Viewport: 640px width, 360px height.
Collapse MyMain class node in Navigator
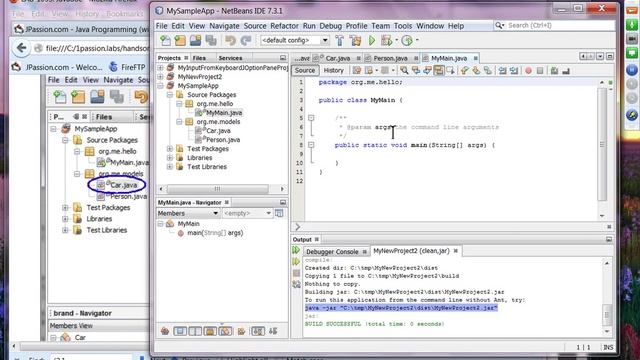tap(160, 224)
